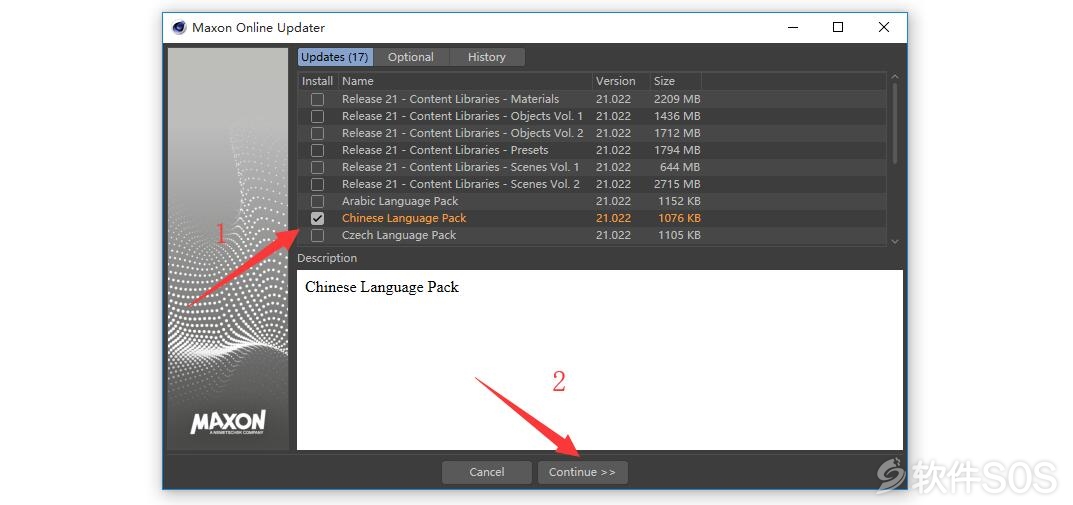
Task: Click size value '1105 KB'
Action: pyautogui.click(x=679, y=235)
